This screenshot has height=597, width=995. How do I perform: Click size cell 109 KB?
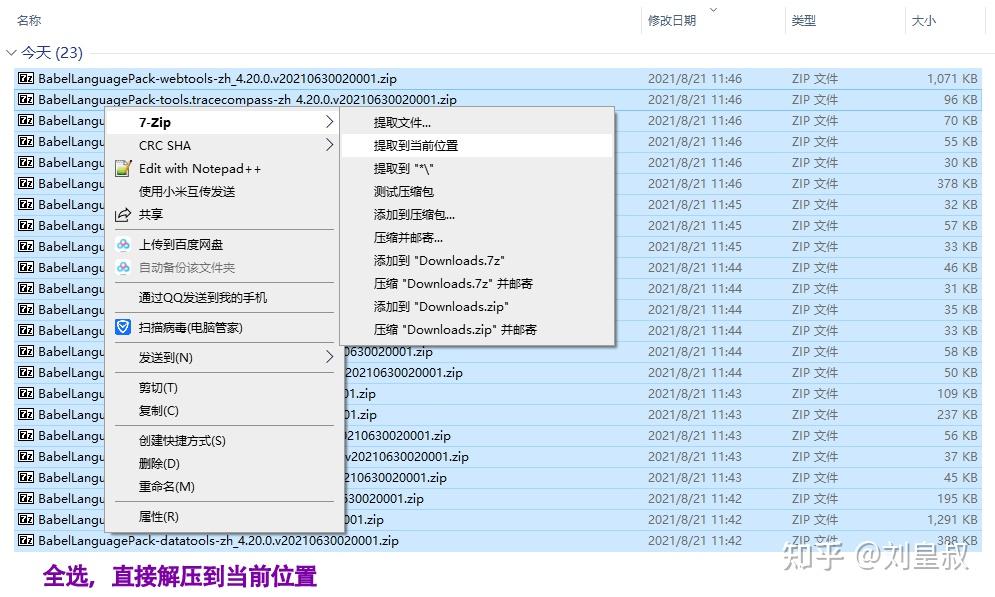pos(957,393)
